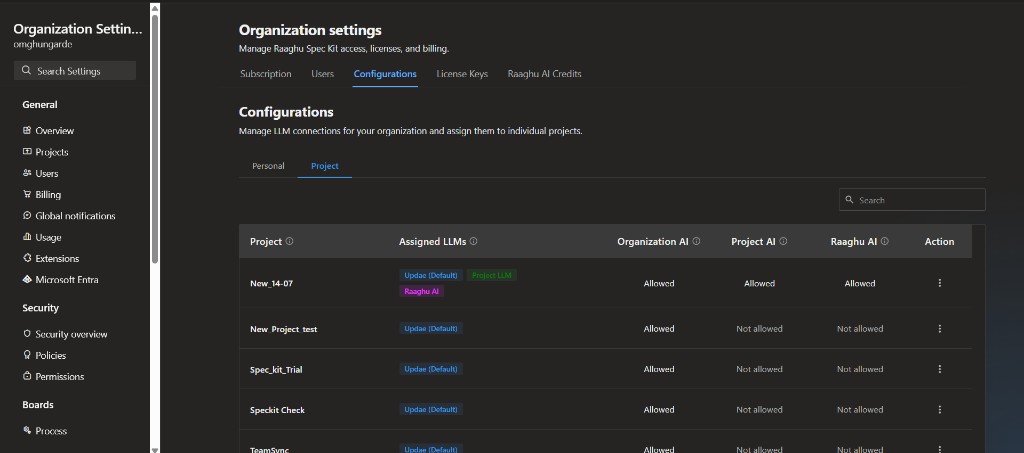Open Process under Boards

[51, 431]
